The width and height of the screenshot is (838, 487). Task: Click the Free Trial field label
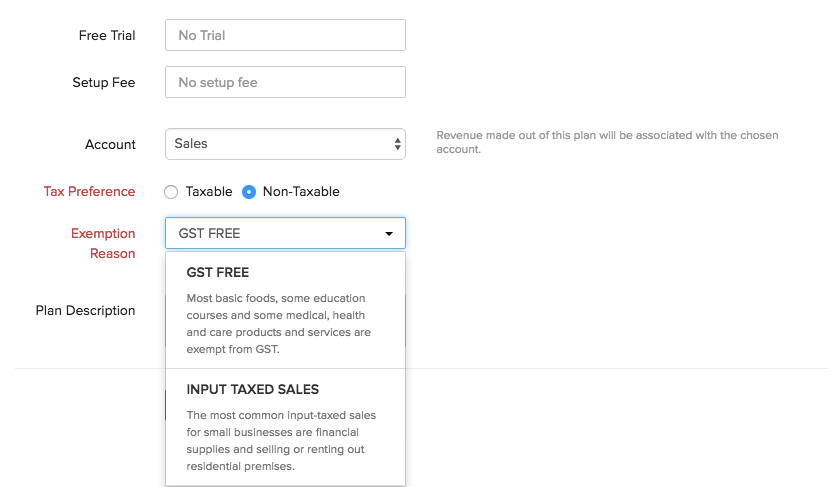pos(107,35)
